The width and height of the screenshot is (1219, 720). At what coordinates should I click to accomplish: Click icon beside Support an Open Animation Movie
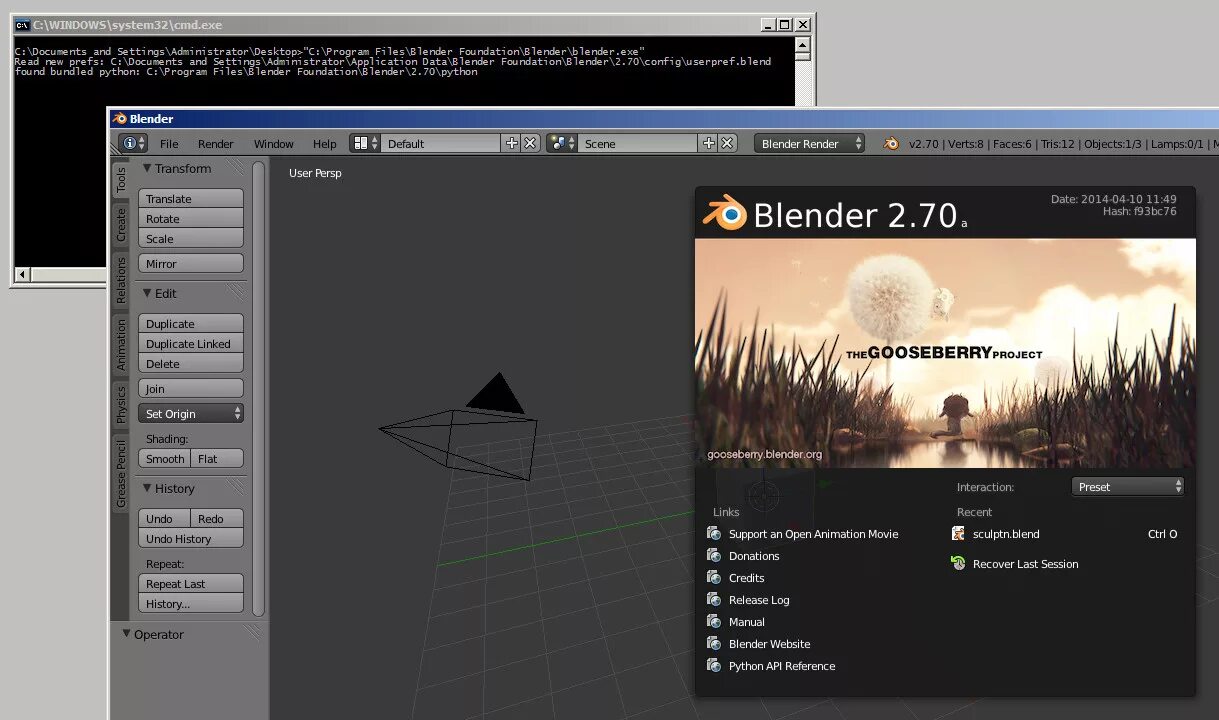pyautogui.click(x=714, y=533)
